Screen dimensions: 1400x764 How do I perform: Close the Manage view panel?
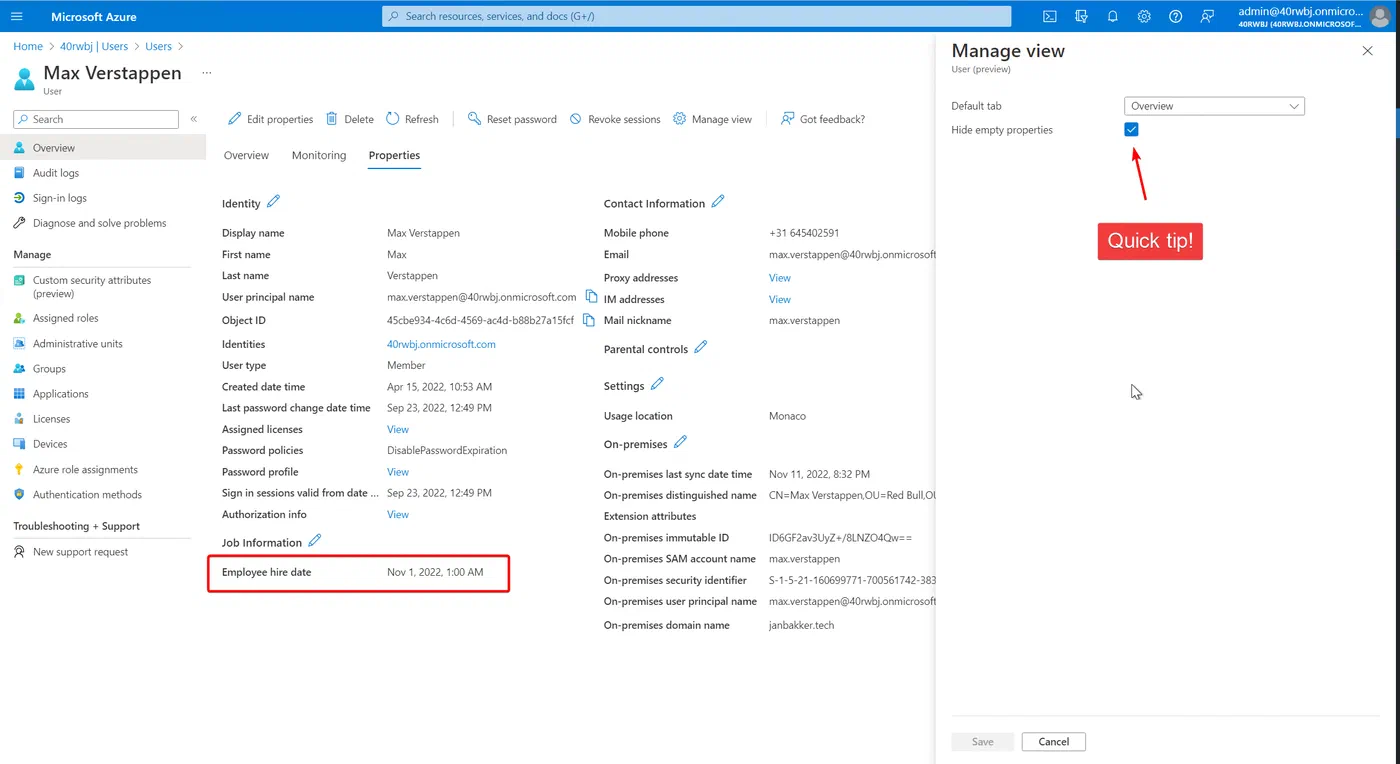[1368, 51]
